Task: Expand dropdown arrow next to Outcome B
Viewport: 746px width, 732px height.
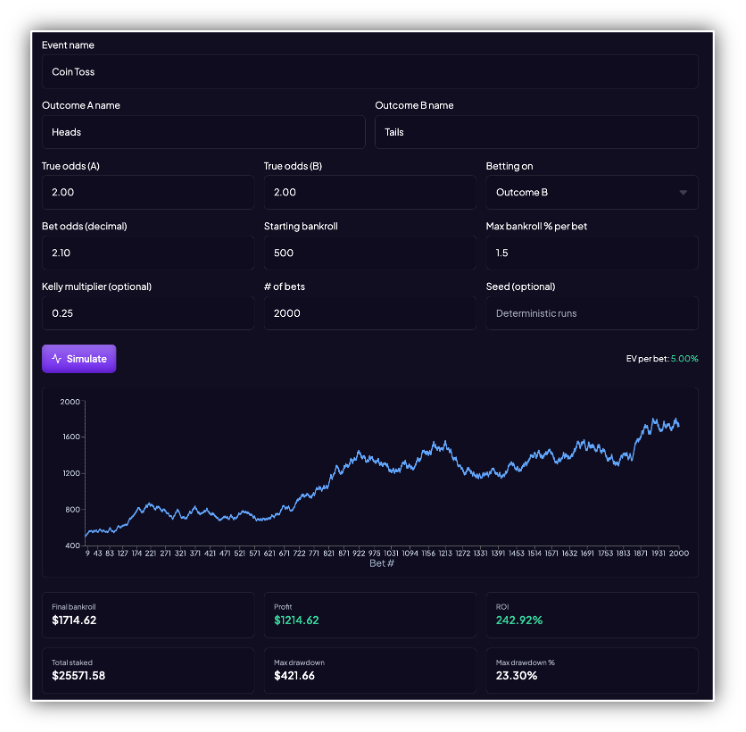Action: 683,192
